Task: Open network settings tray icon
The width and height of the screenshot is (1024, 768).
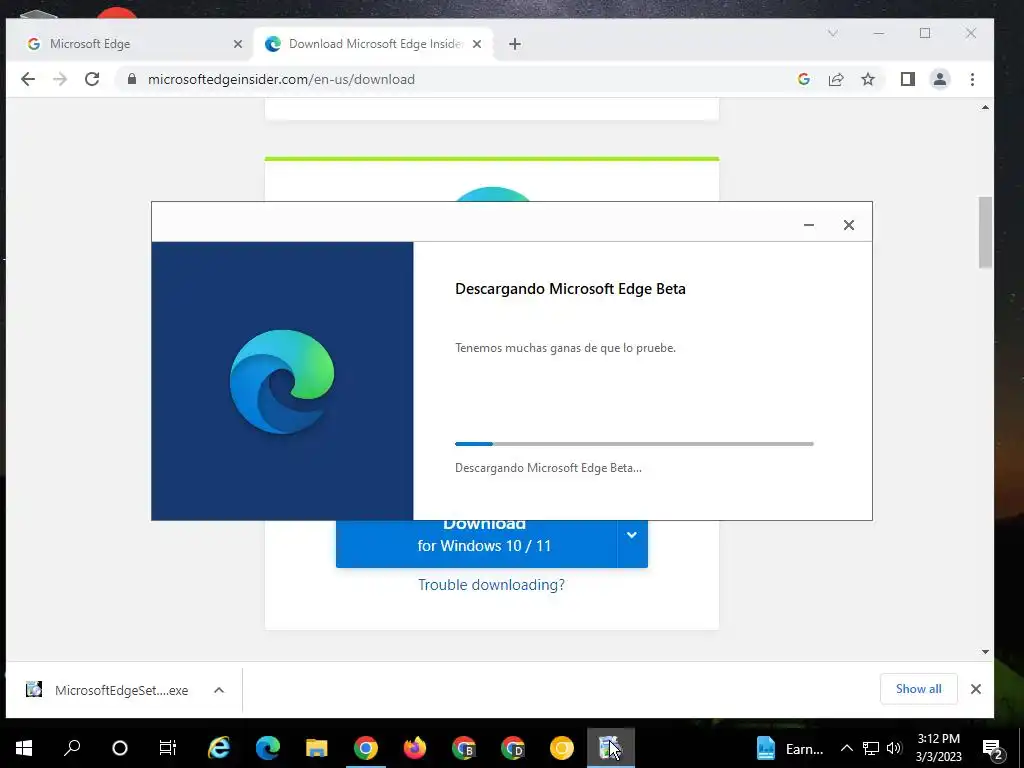Action: click(x=871, y=748)
